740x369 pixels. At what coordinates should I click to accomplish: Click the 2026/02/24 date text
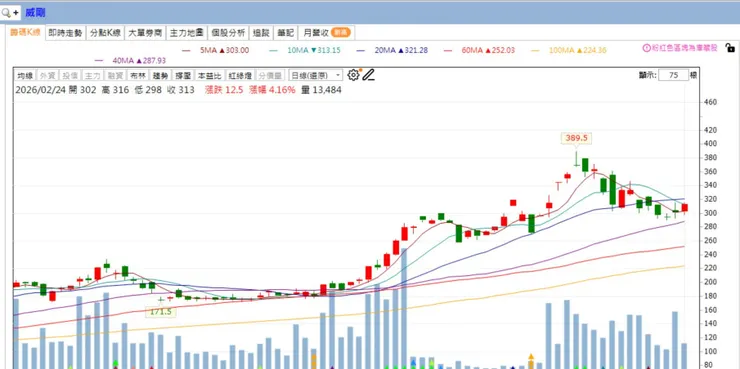tap(41, 90)
